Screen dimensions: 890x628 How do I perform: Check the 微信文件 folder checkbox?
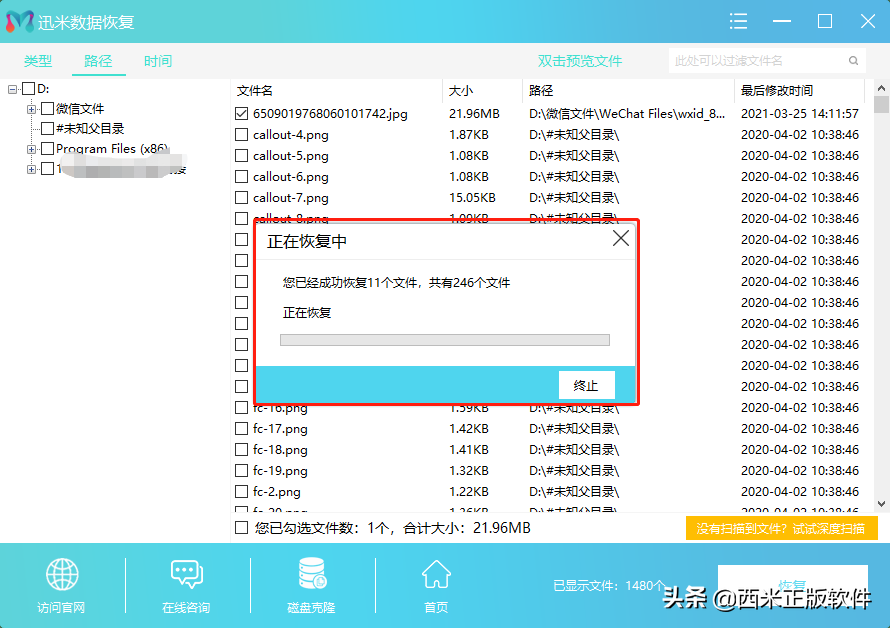(48, 108)
